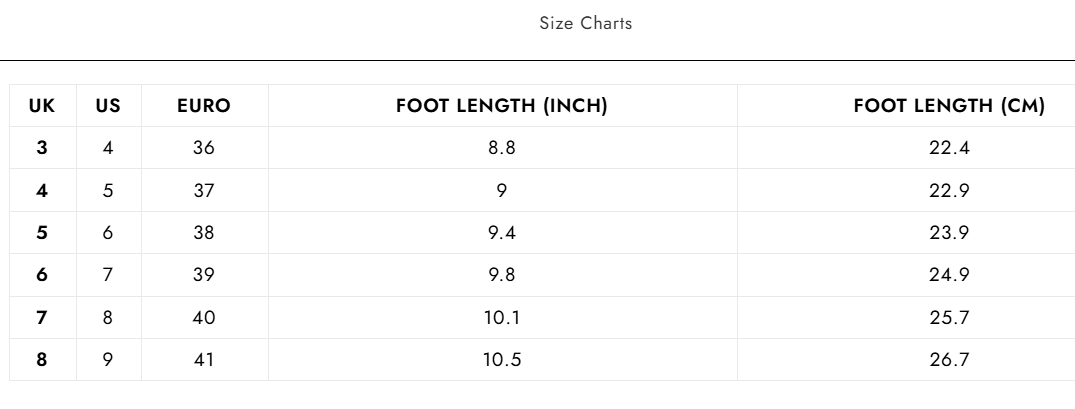Select the 9.4 inch foot length value
This screenshot has height=409, width=1075.
pyautogui.click(x=502, y=234)
